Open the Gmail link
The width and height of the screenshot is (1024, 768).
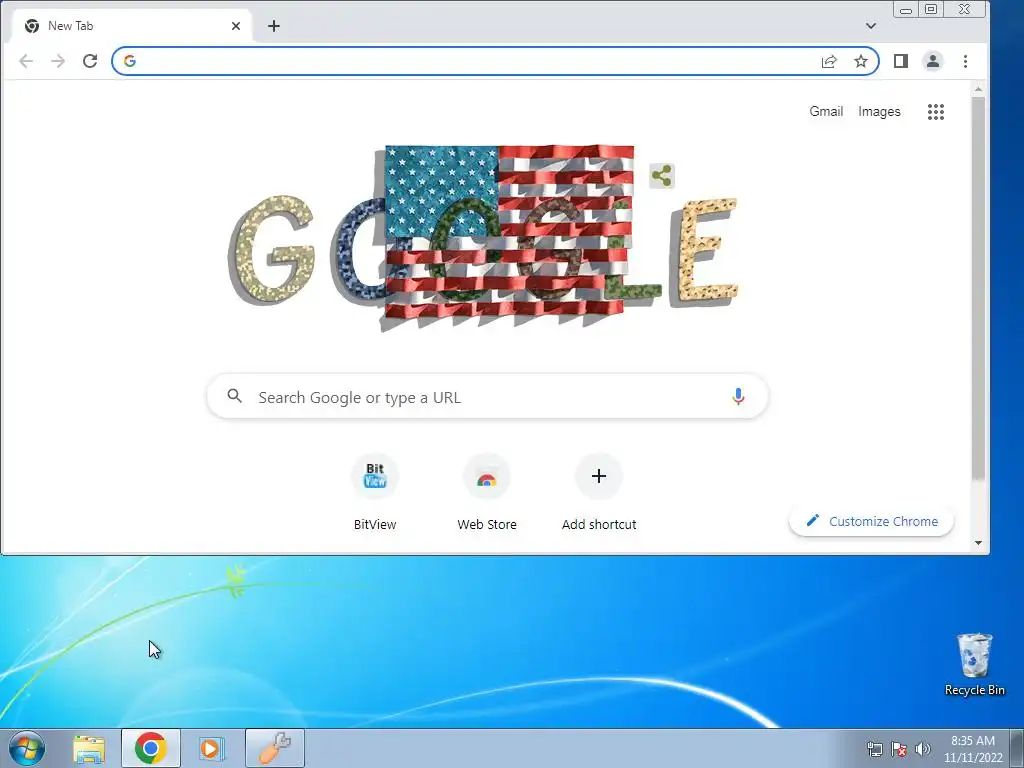(826, 112)
